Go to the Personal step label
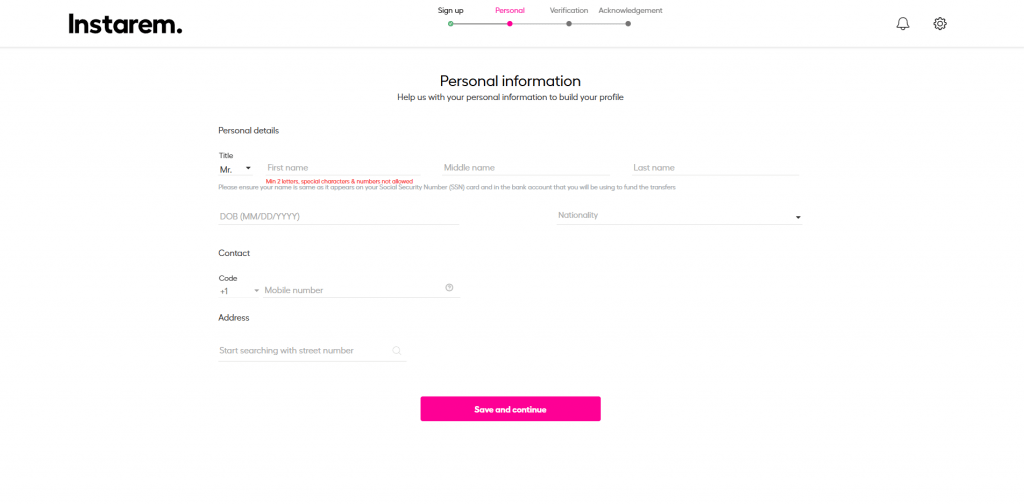The height and width of the screenshot is (504, 1024). click(x=510, y=10)
